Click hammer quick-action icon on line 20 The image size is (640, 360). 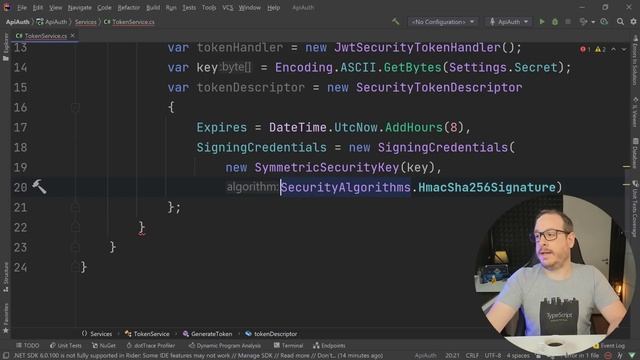[40, 187]
